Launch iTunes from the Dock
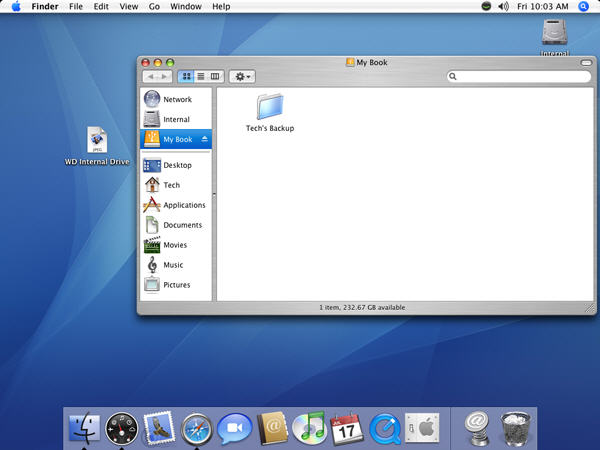The height and width of the screenshot is (450, 600). point(309,429)
